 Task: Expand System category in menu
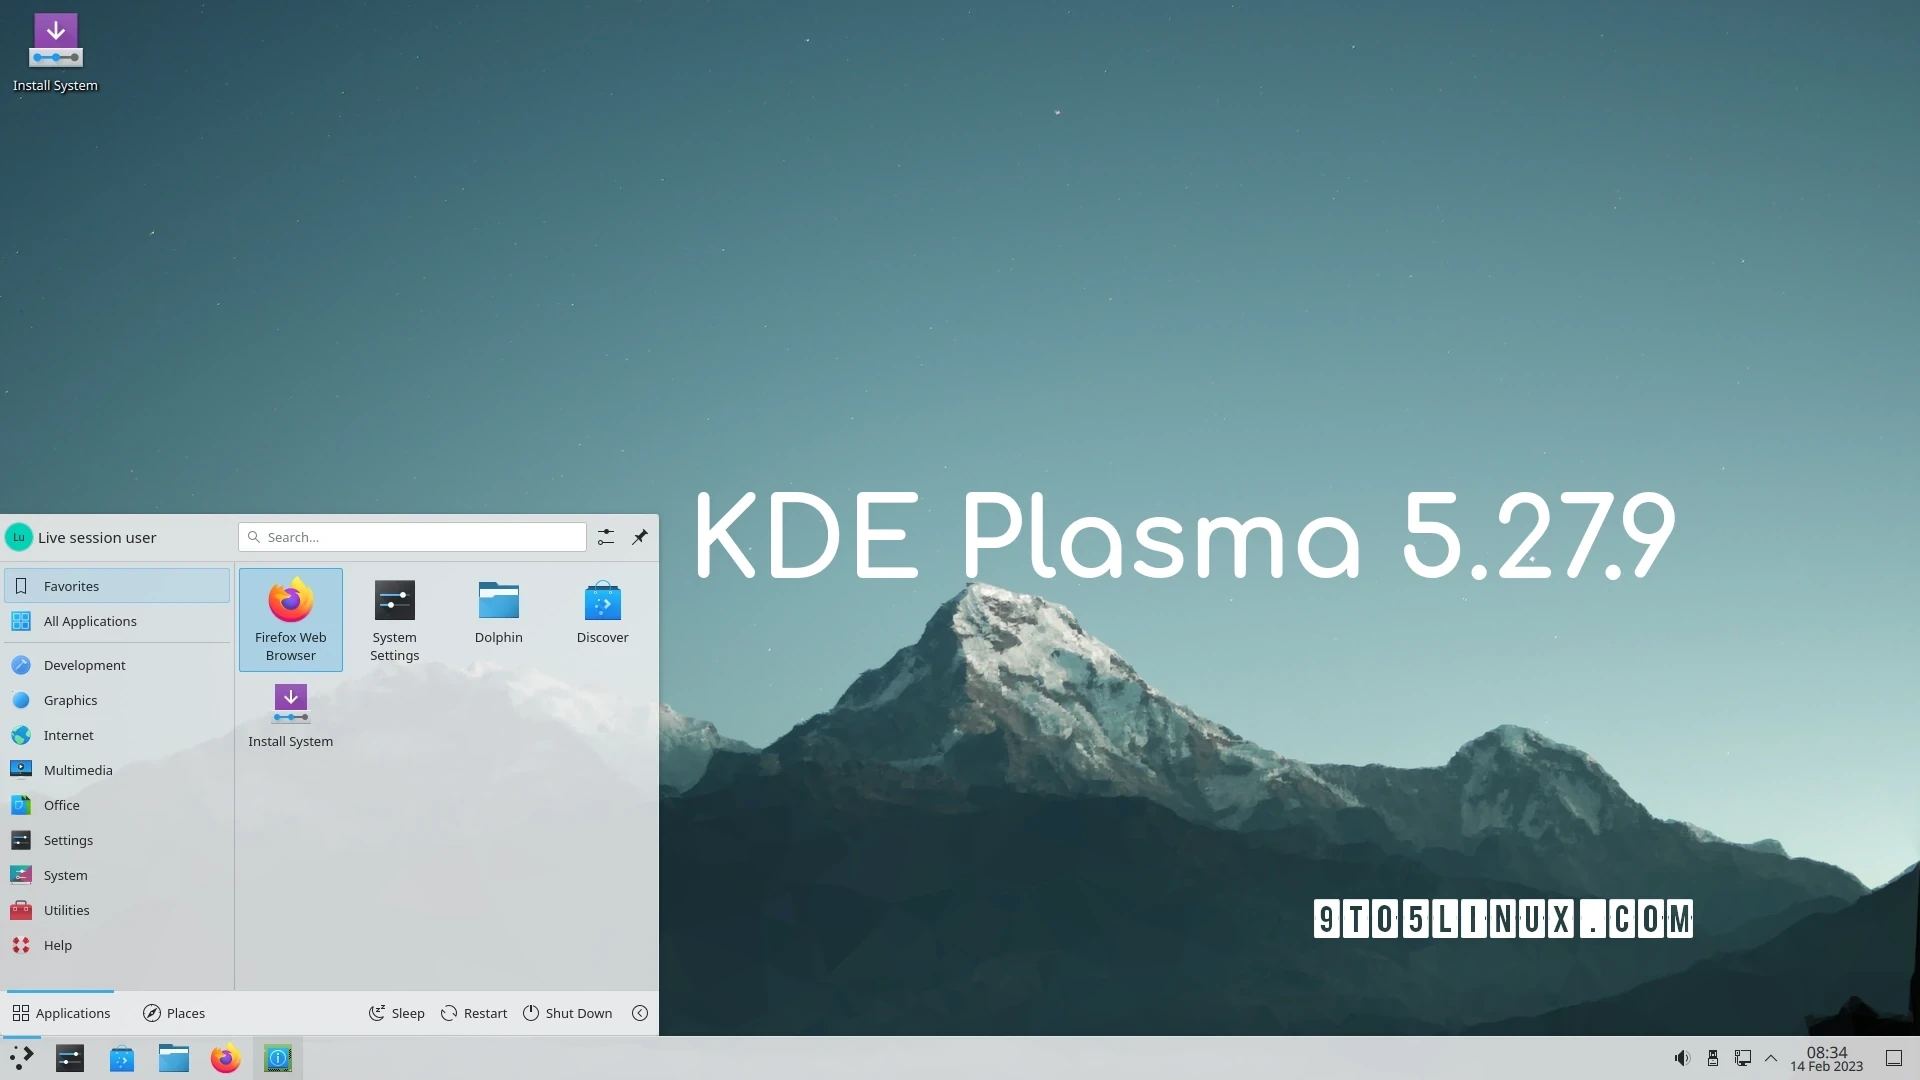[65, 874]
